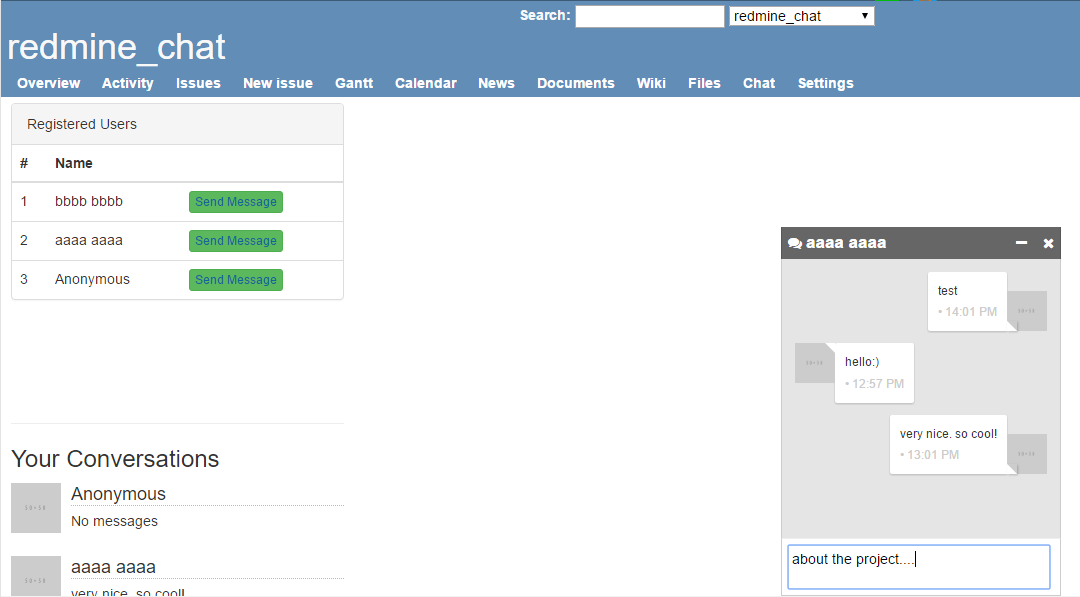The width and height of the screenshot is (1080, 597).
Task: Click the Registered Users panel heading
Action: point(178,124)
